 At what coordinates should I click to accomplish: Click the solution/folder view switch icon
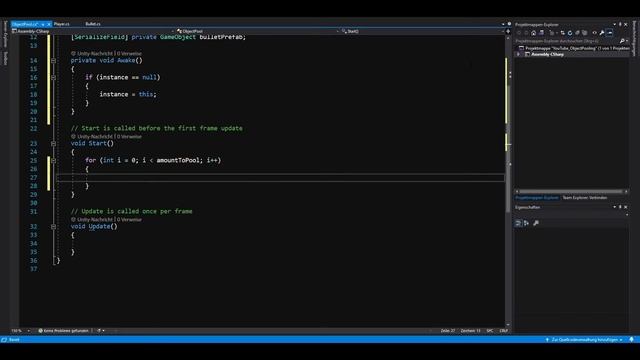click(541, 33)
